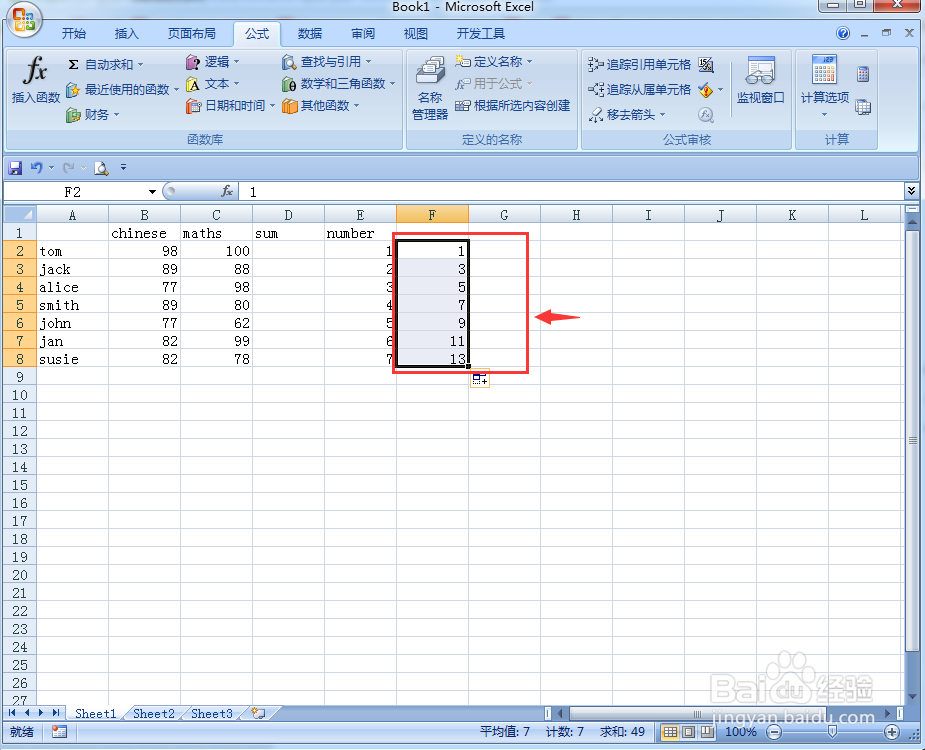Screen dimensions: 925x750
Task: Open More Functions (其他函数) list
Action: coord(320,106)
